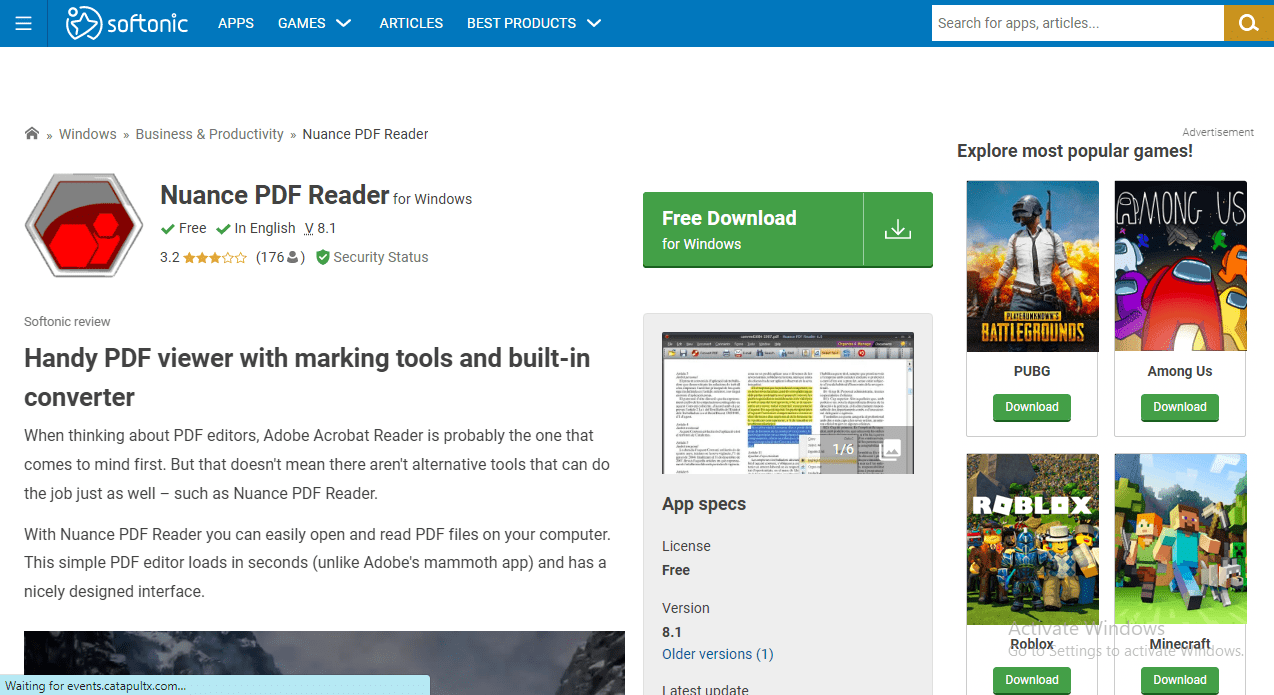
Task: Click the Softonic review label
Action: coord(67,322)
